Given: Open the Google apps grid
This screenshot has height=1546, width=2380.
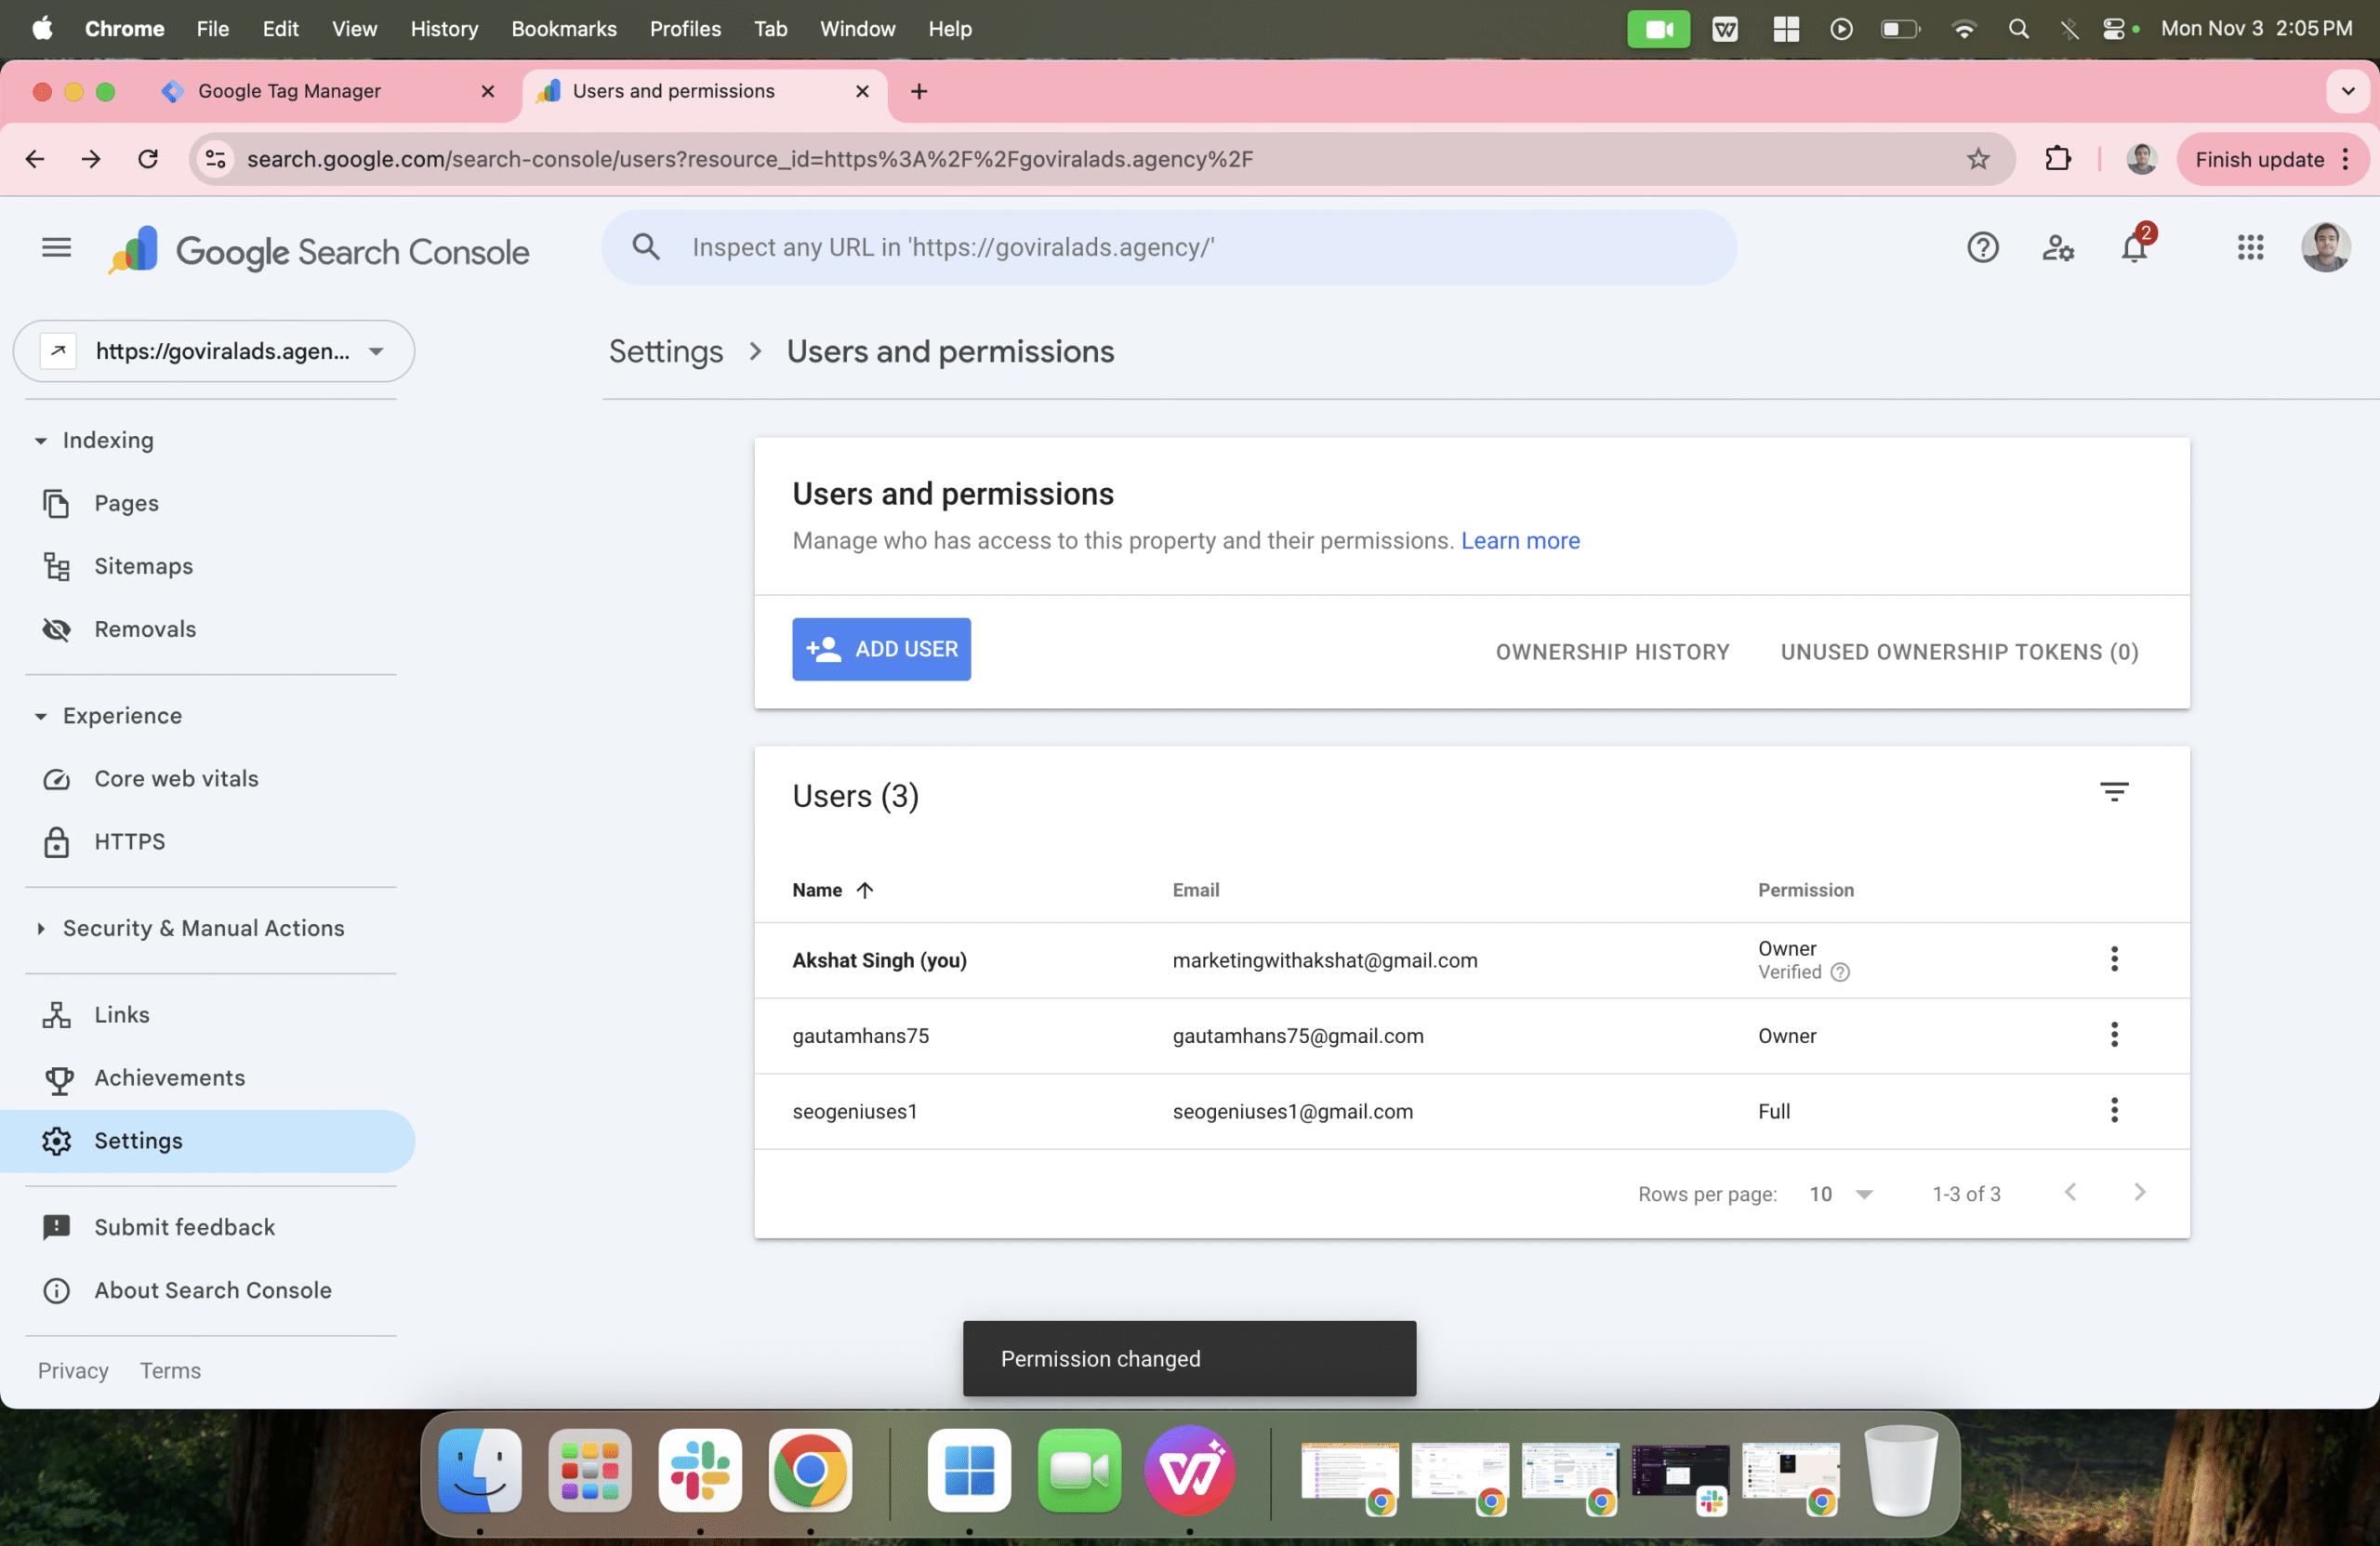Looking at the screenshot, I should point(2250,248).
